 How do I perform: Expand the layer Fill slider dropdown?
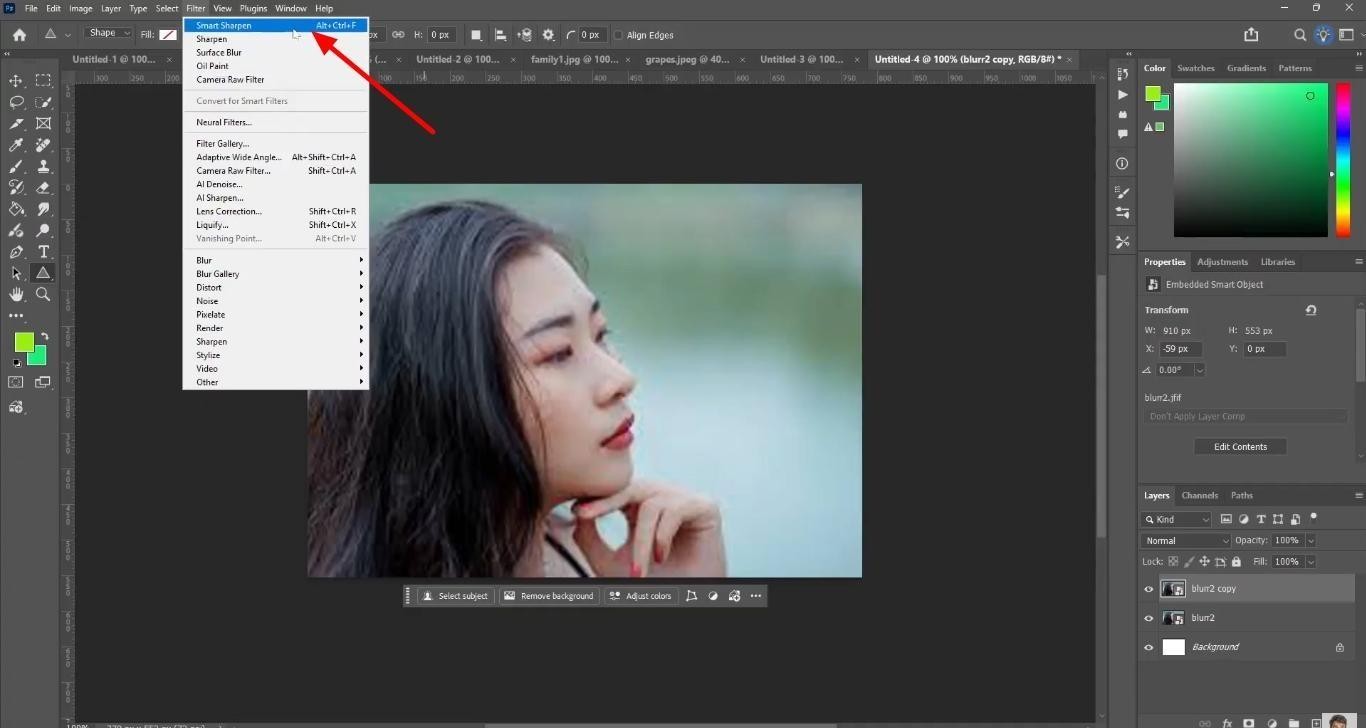tap(1310, 562)
